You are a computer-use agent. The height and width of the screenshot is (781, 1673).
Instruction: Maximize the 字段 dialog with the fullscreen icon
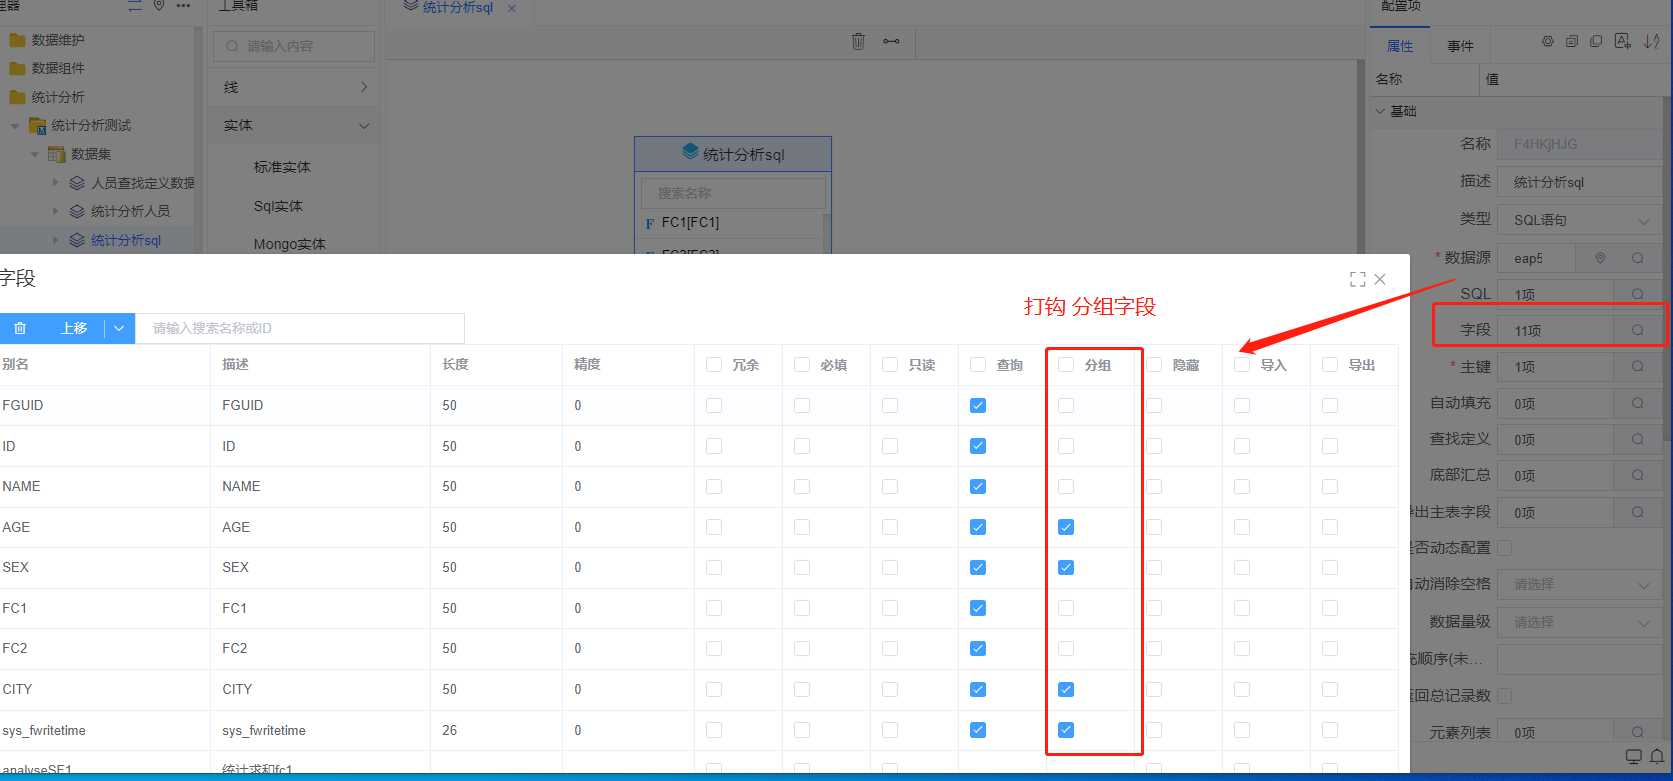point(1357,280)
